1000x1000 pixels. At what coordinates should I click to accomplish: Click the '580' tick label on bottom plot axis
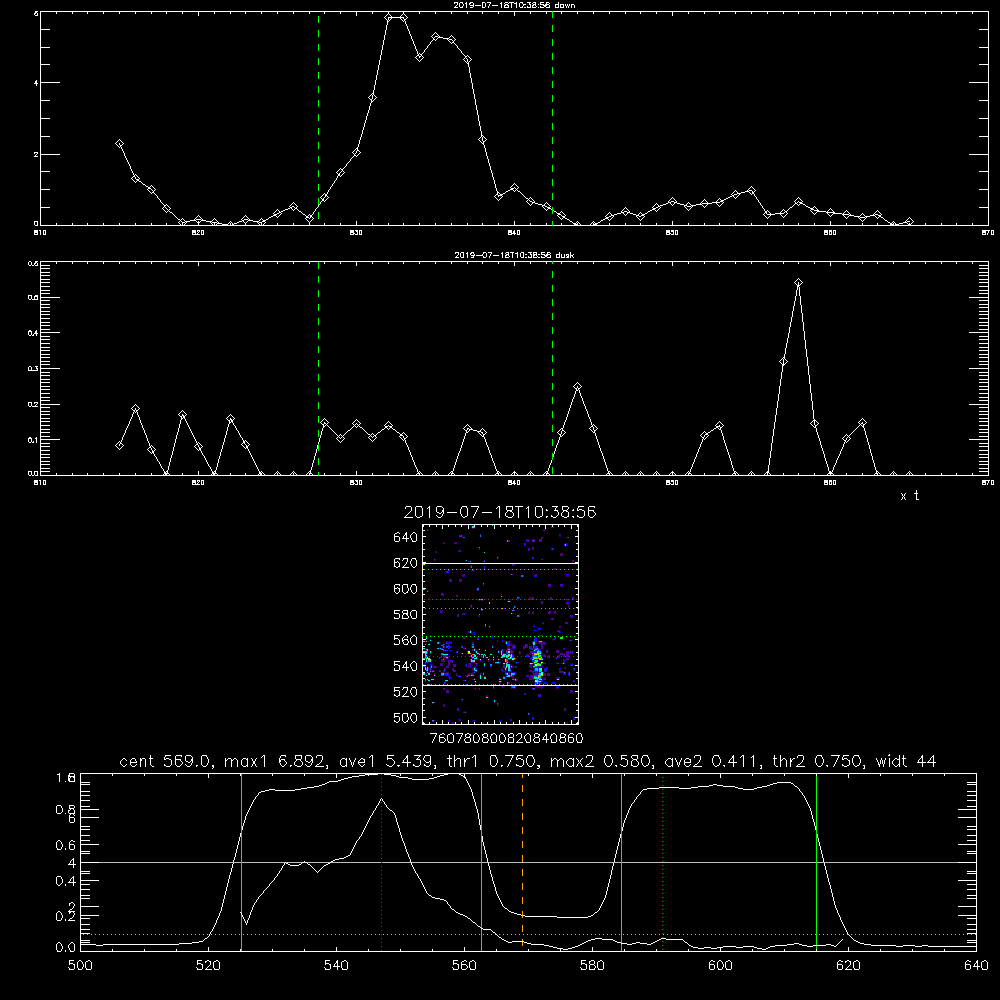point(592,966)
